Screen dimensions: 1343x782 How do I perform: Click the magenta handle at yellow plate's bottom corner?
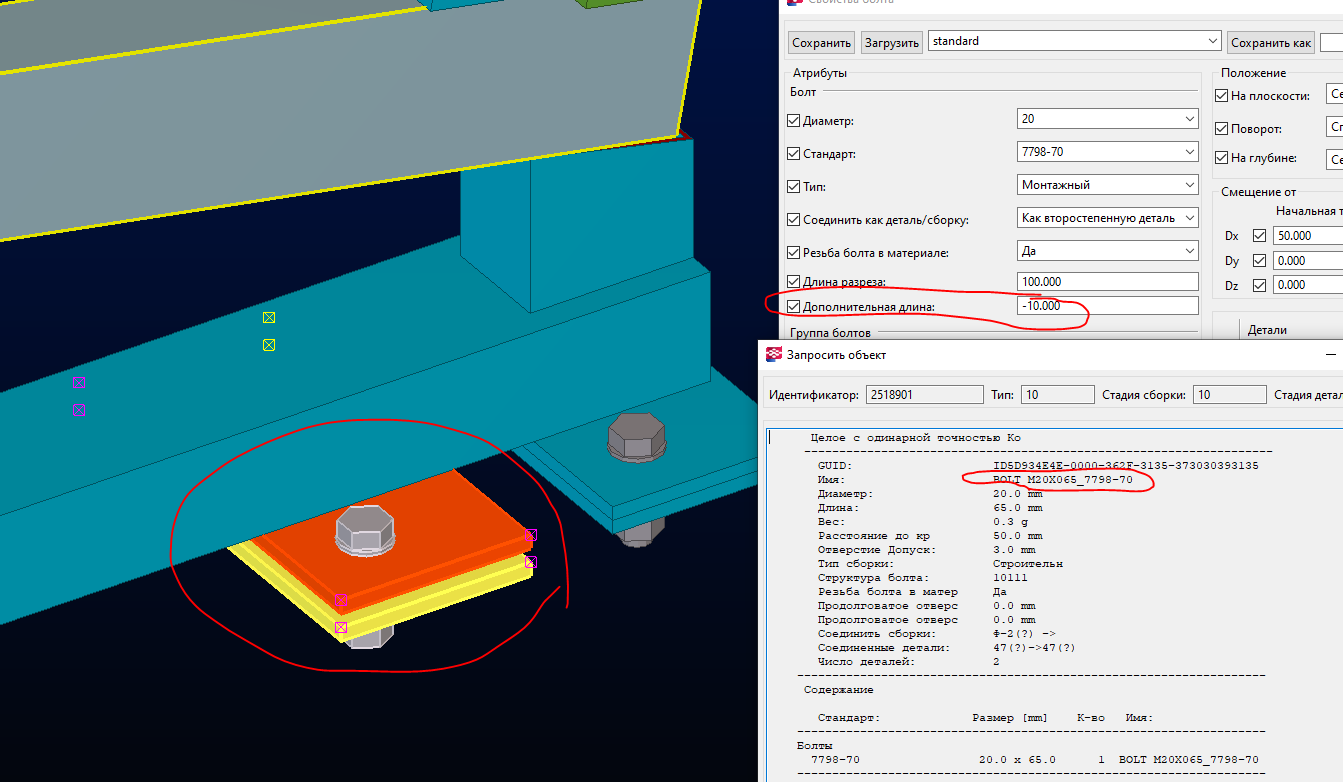pyautogui.click(x=341, y=627)
